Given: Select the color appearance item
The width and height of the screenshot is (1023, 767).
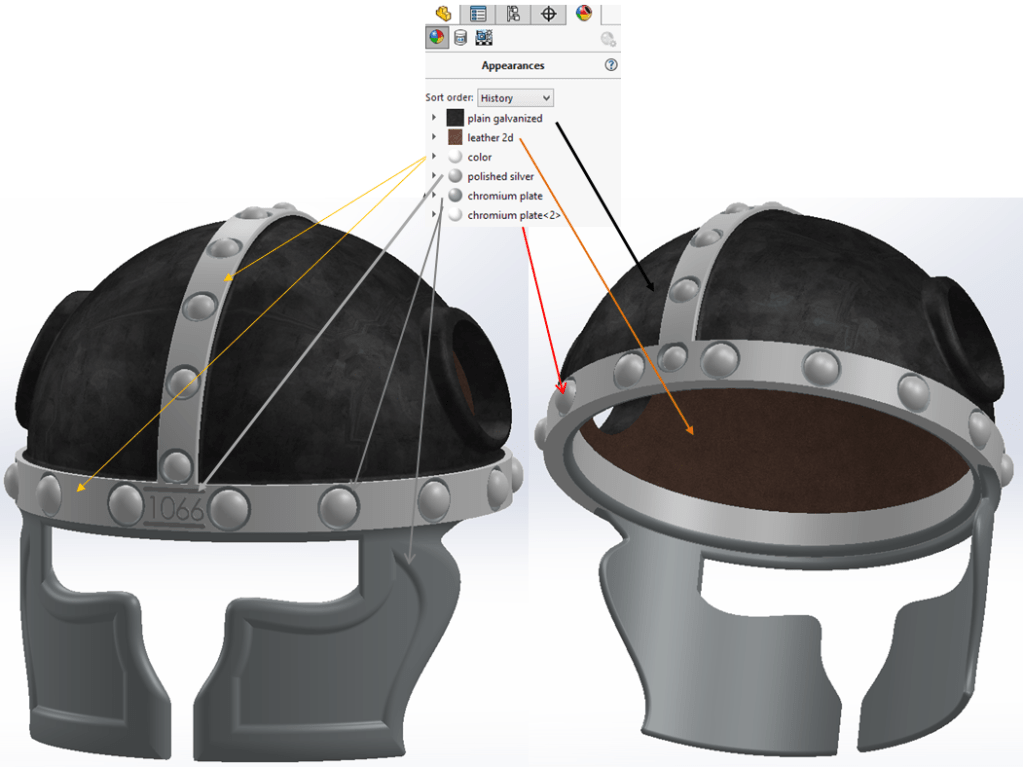Looking at the screenshot, I should (479, 157).
